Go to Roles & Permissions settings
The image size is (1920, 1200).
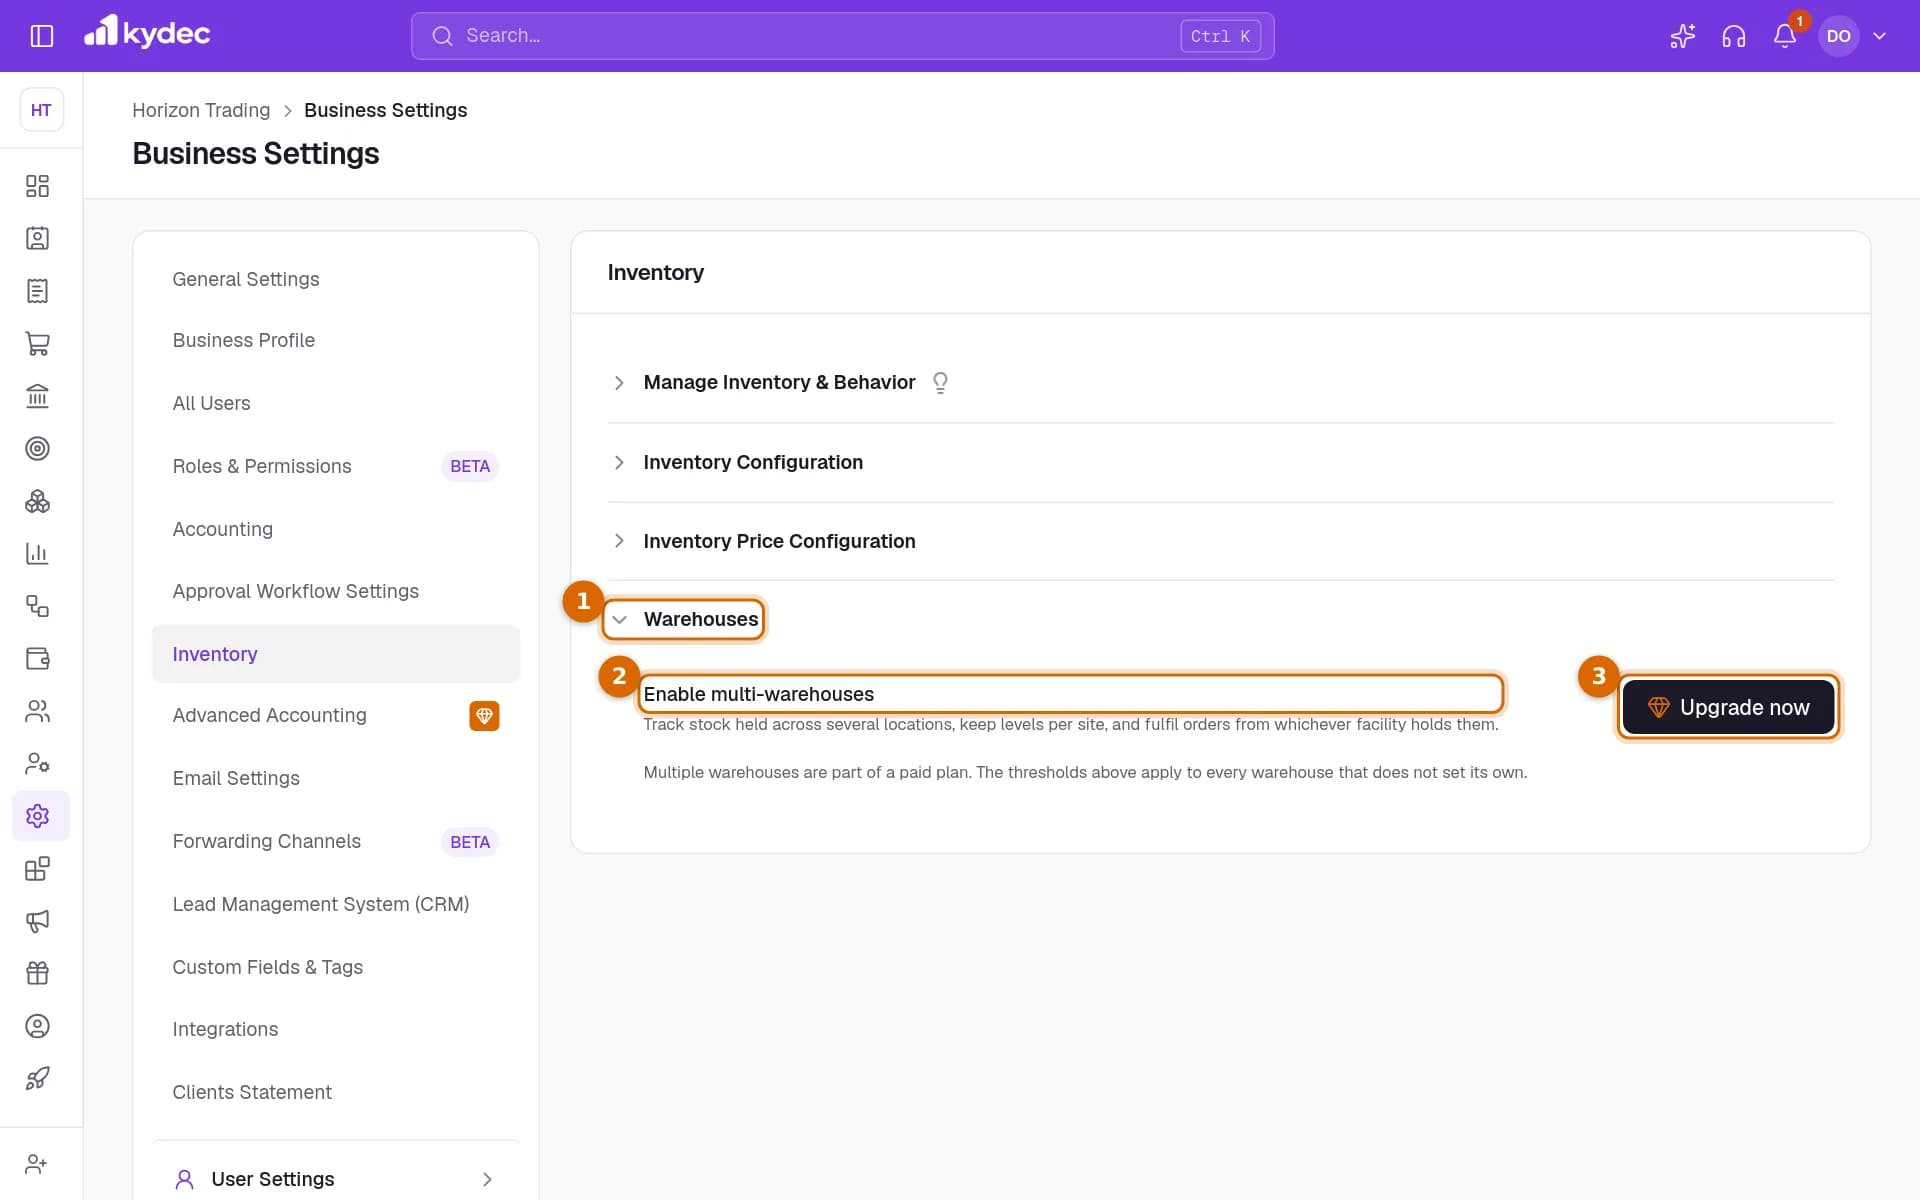coord(262,466)
